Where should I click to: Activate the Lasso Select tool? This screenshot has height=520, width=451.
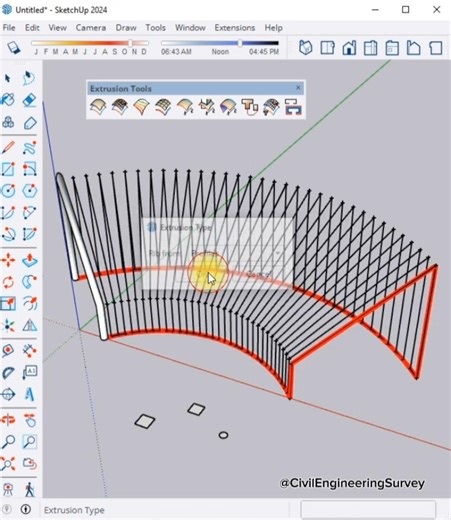pyautogui.click(x=29, y=78)
